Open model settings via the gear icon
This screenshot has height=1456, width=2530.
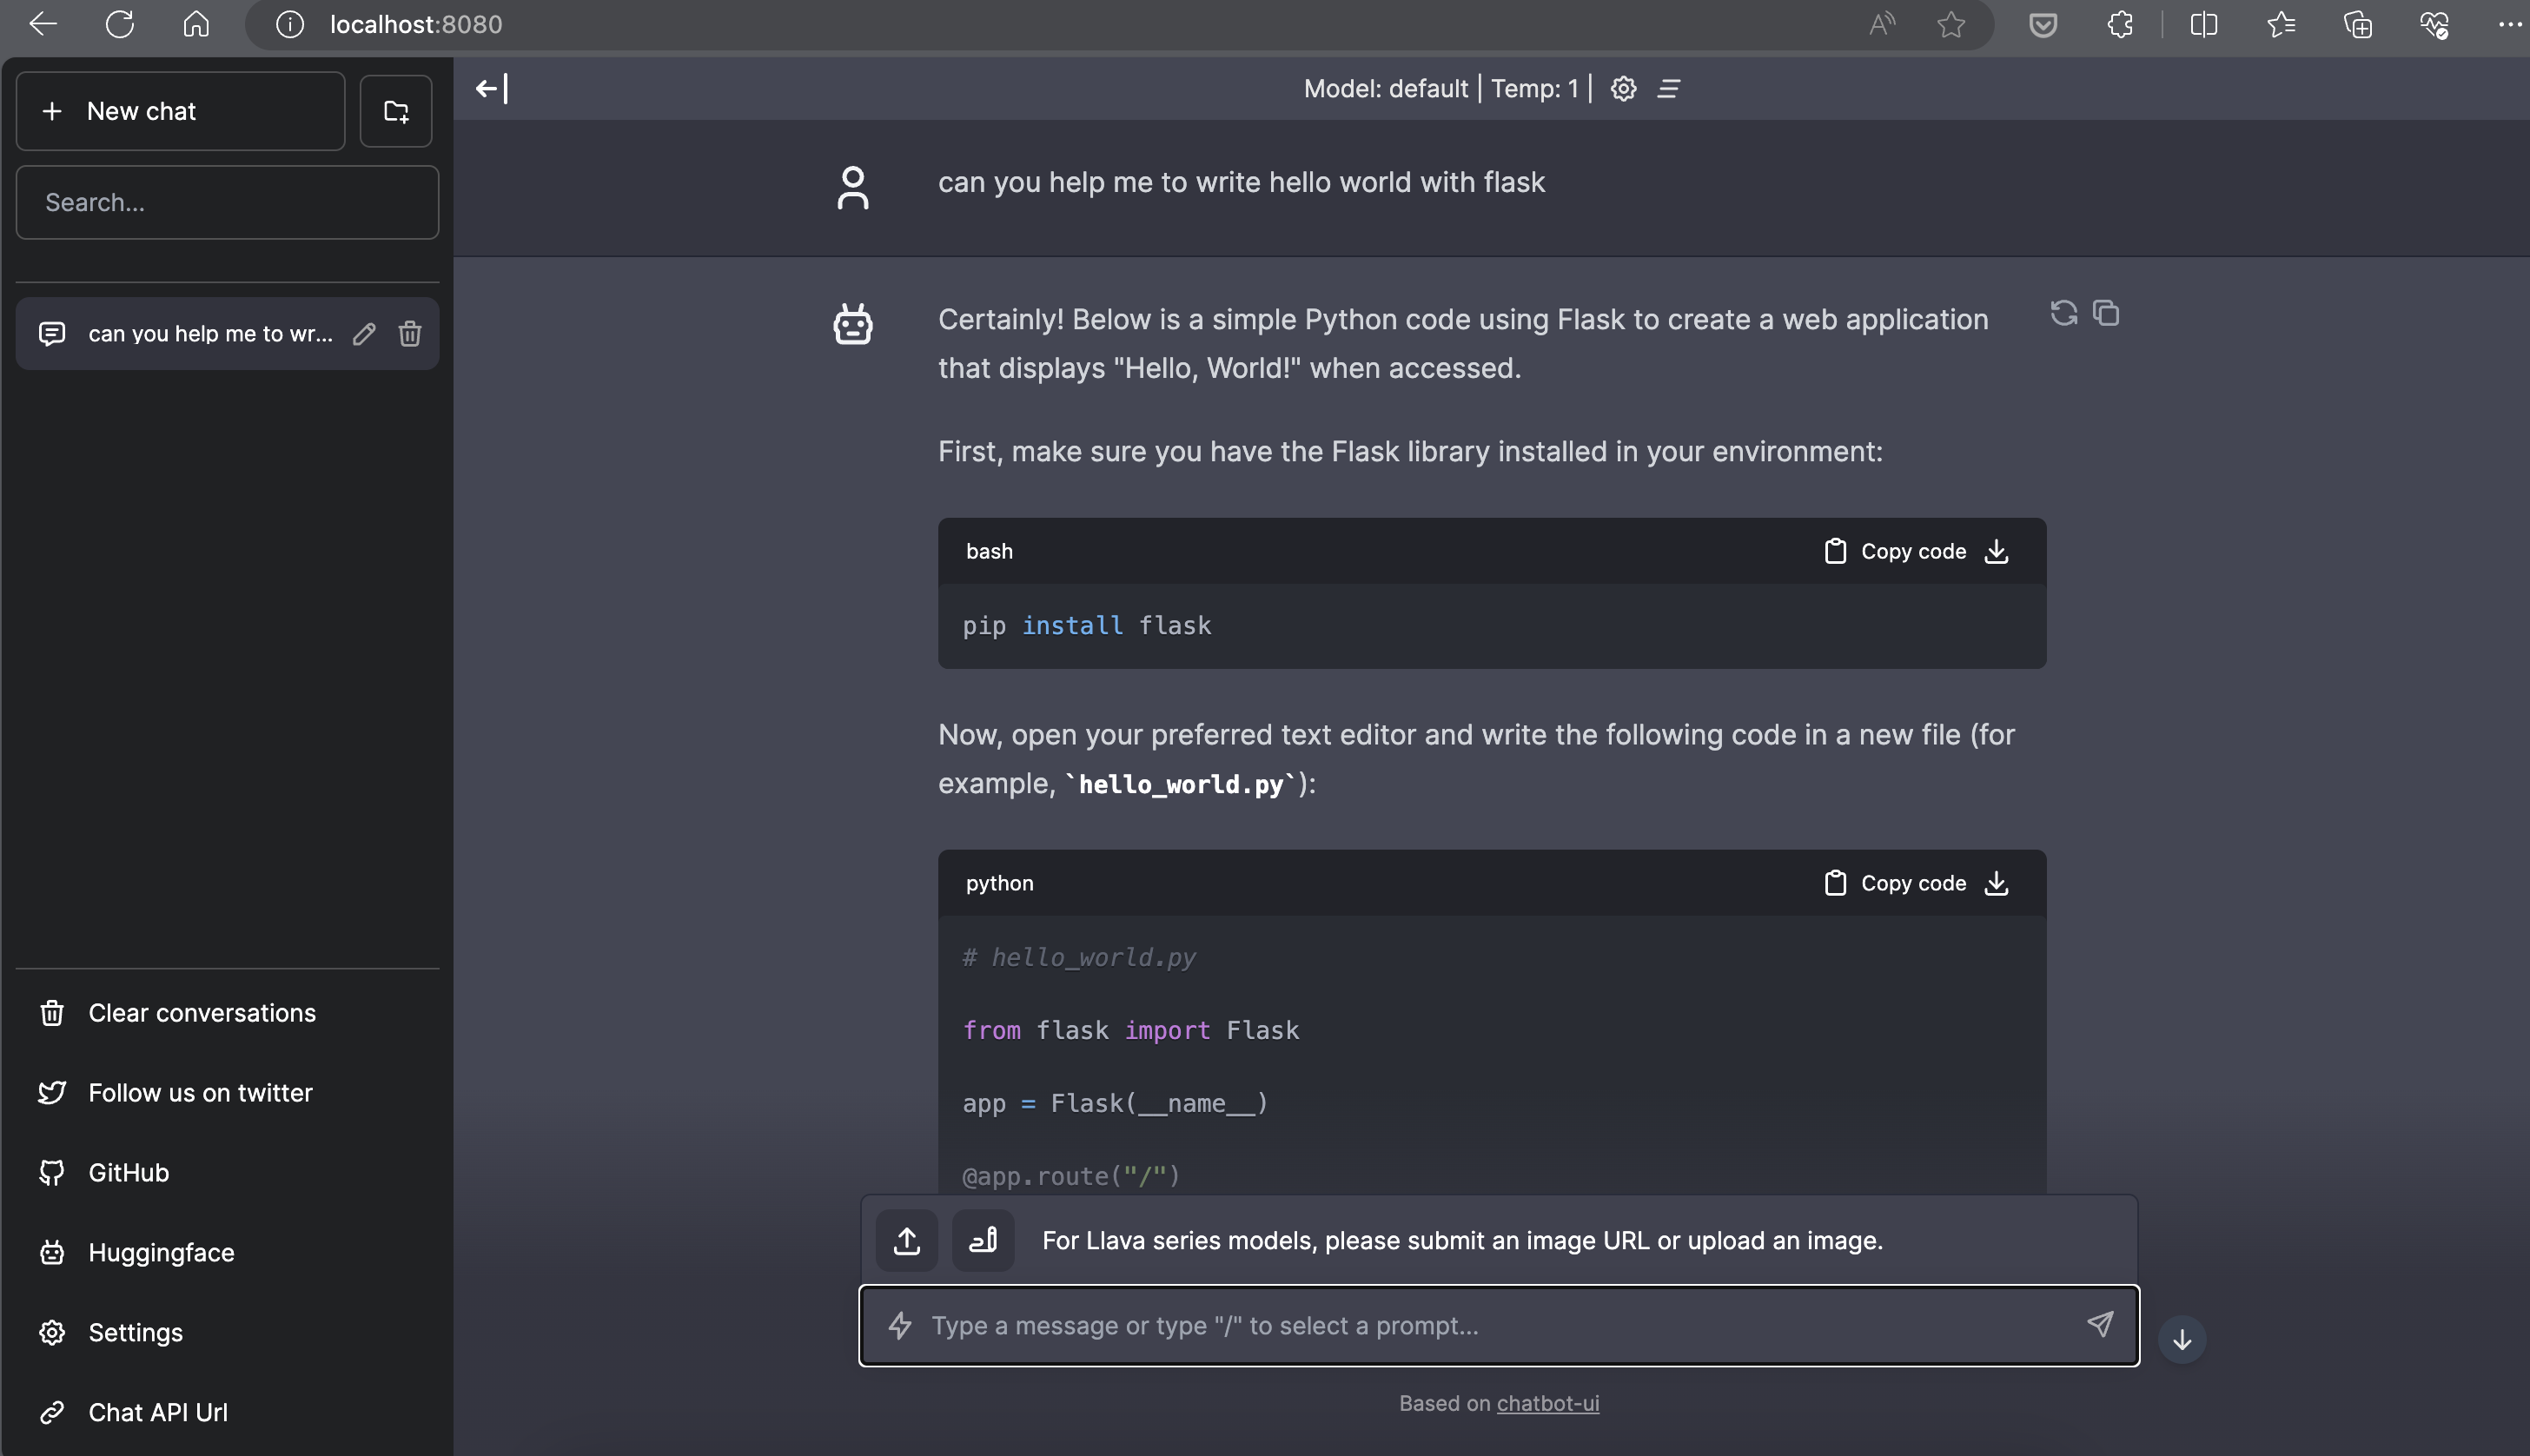click(x=1623, y=89)
